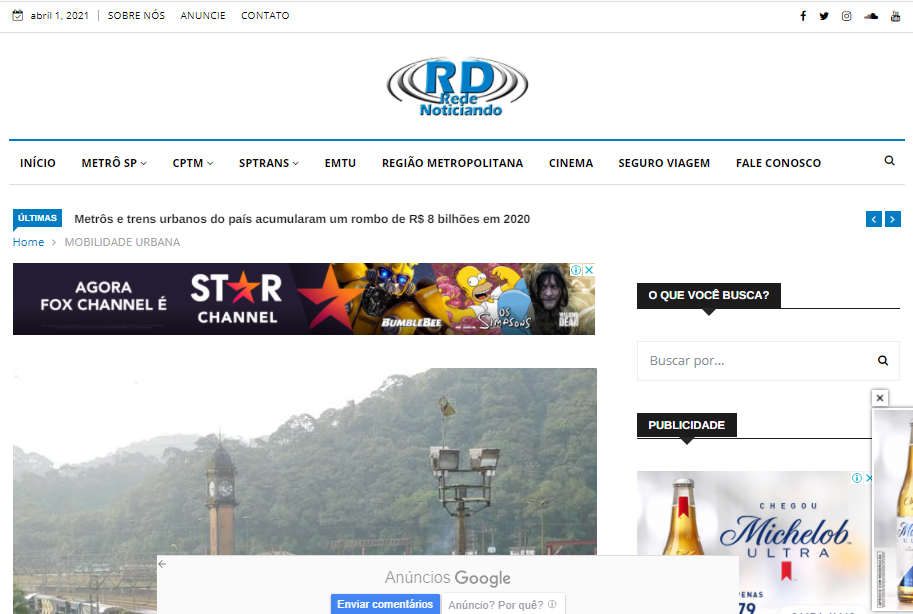Open the YouTube social icon
Screen dimensions: 913x614
coord(896,16)
